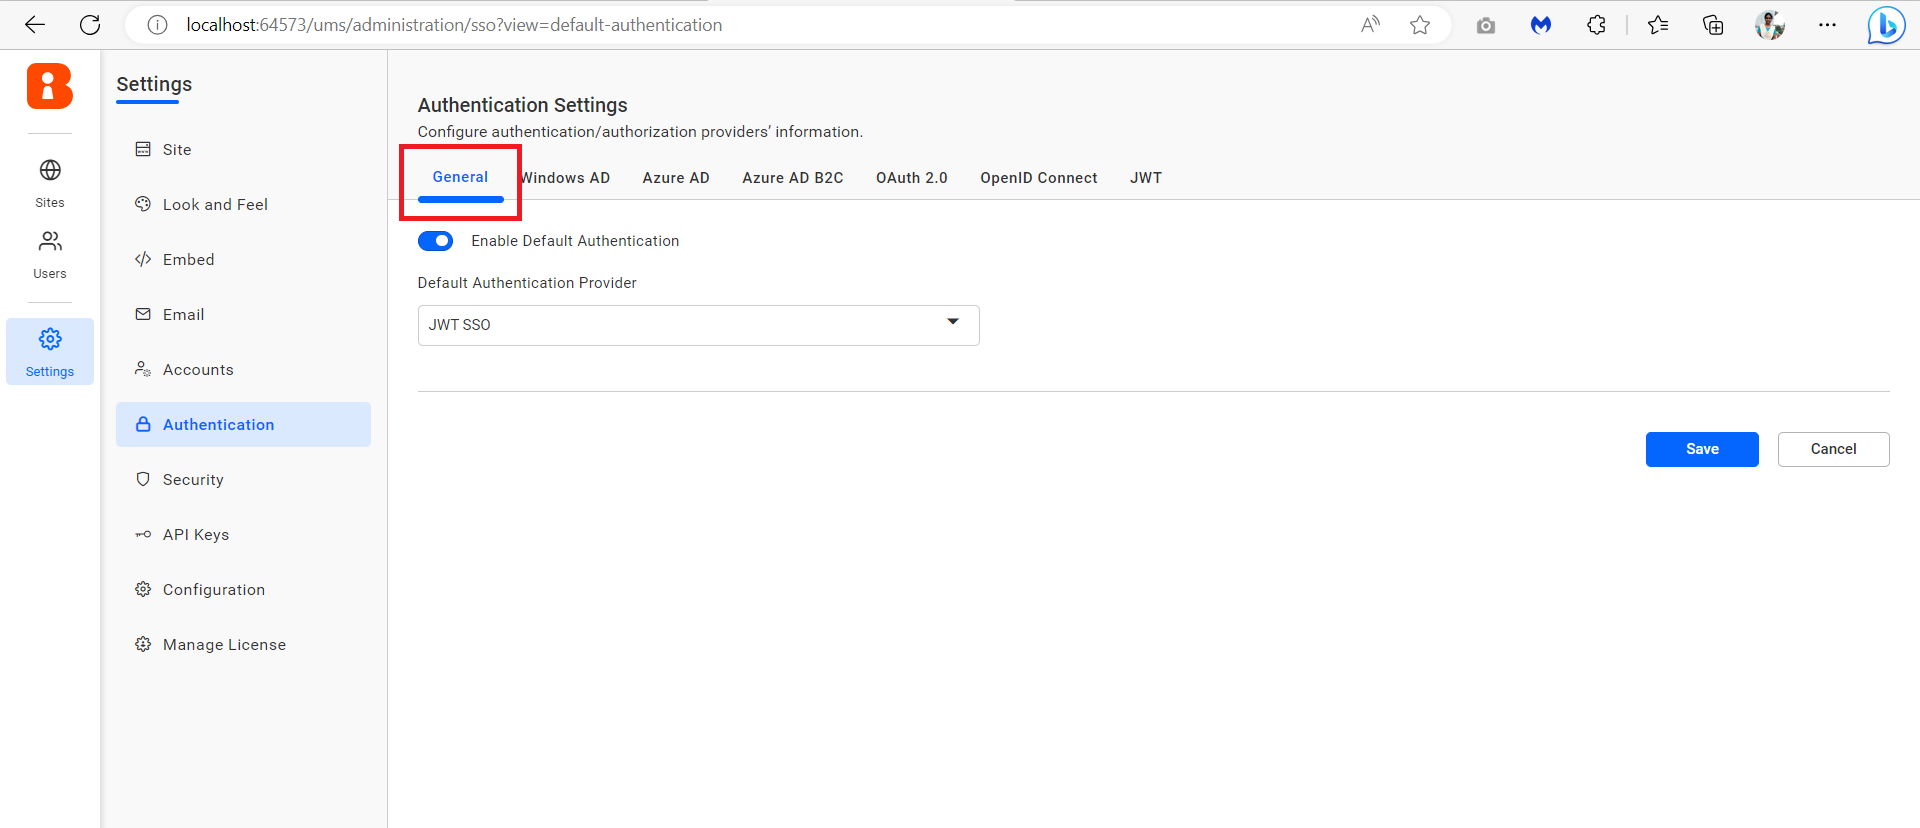Viewport: 1920px width, 828px height.
Task: Click the camera screenshot extension icon
Action: coord(1486,25)
